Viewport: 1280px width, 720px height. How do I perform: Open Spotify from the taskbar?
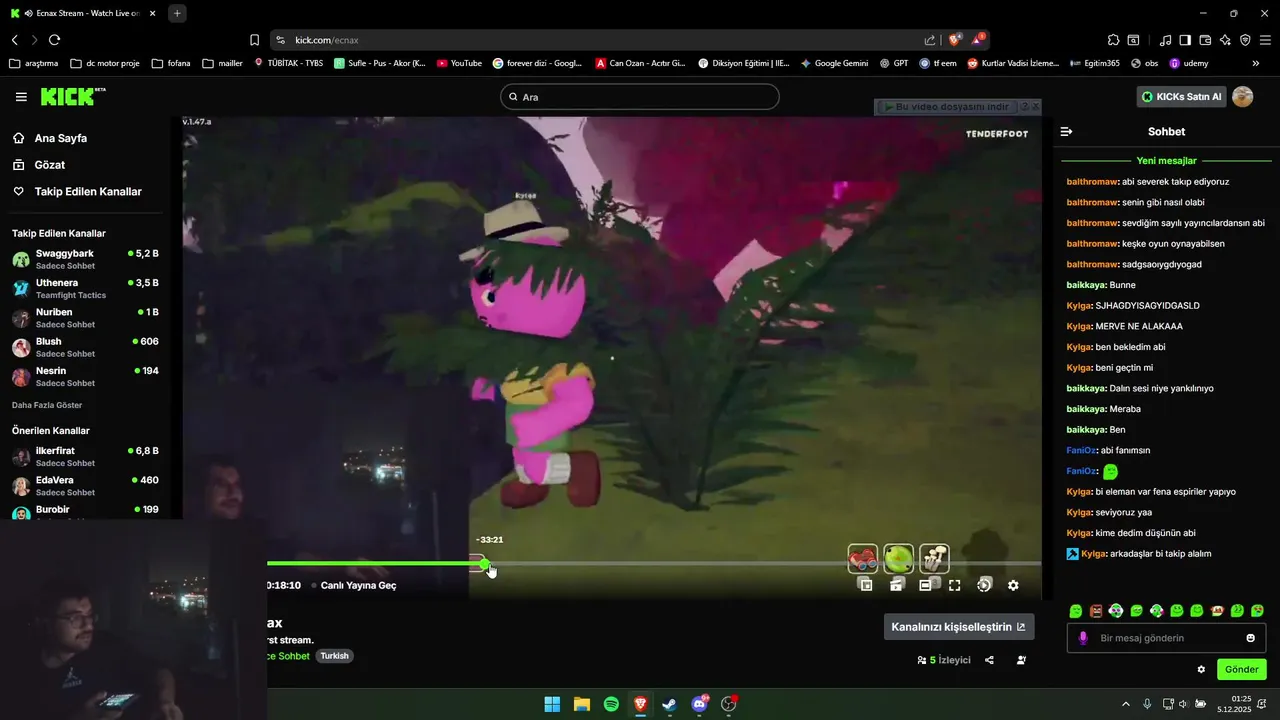coord(611,704)
